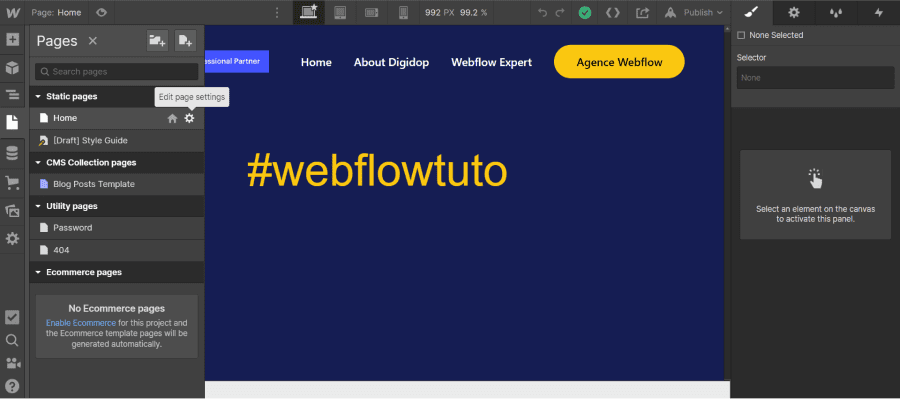This screenshot has width=900, height=399.
Task: Collapse the Ecommerce pages section
Action: (x=38, y=272)
